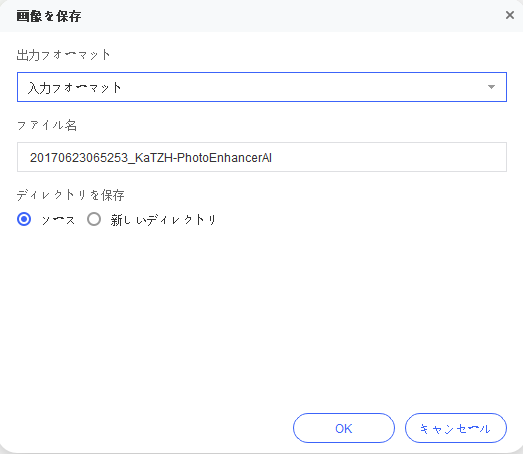The width and height of the screenshot is (523, 454).
Task: Click the 20170623065253_KaTZH-PhotoEnhancerAI filename text
Action: [151, 157]
